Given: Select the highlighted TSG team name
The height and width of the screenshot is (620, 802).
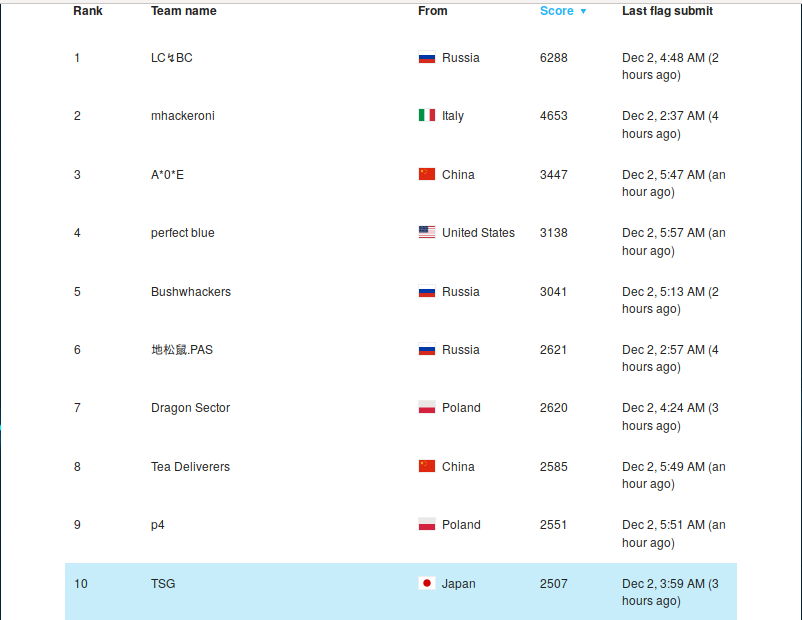Looking at the screenshot, I should 163,584.
